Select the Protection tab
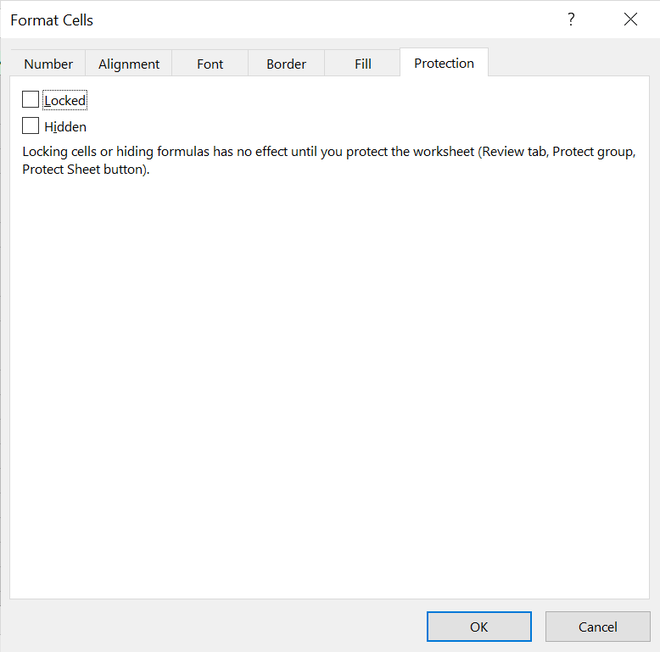660x652 pixels. [x=444, y=63]
